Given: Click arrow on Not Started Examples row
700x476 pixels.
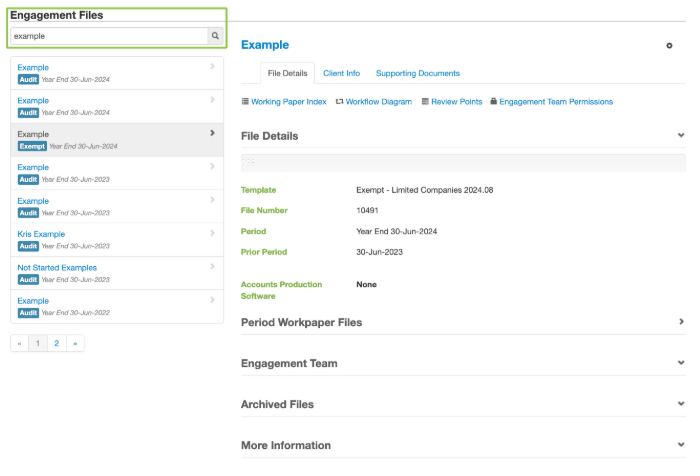Looking at the screenshot, I should [x=212, y=267].
